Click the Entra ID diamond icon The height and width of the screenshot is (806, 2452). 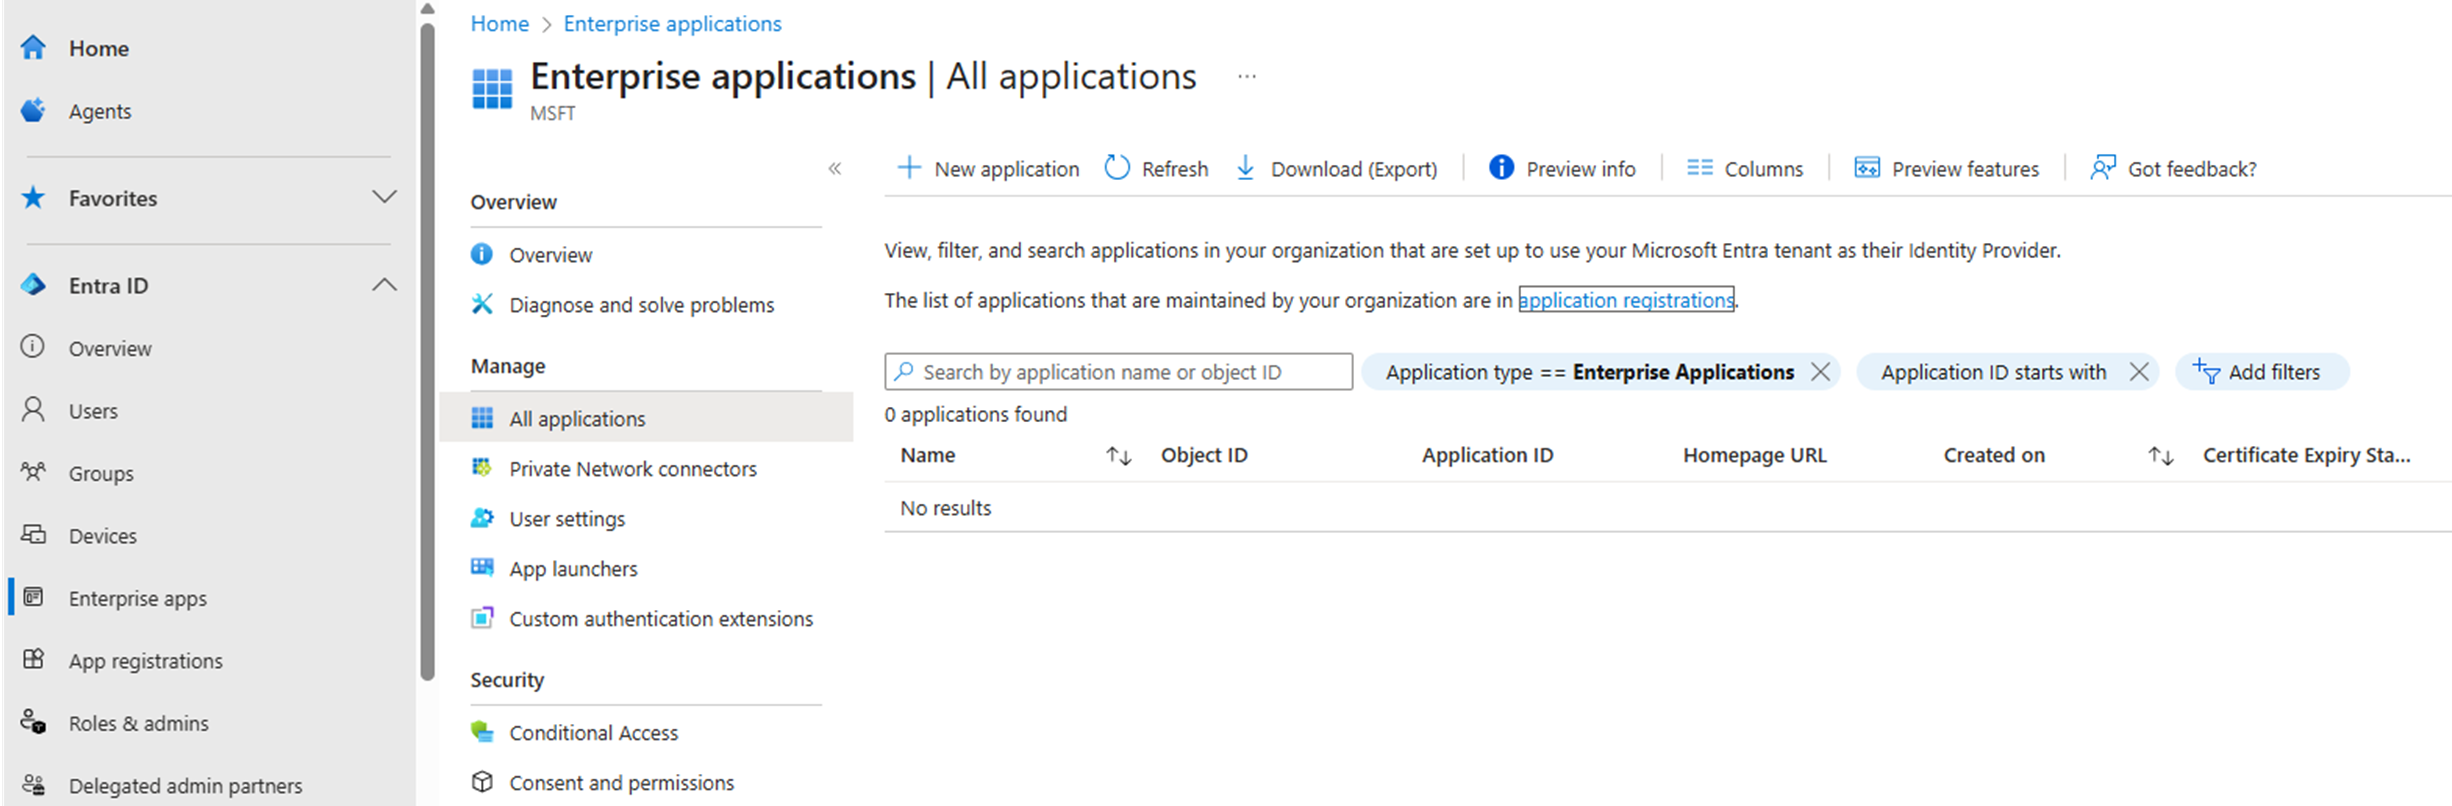(33, 285)
